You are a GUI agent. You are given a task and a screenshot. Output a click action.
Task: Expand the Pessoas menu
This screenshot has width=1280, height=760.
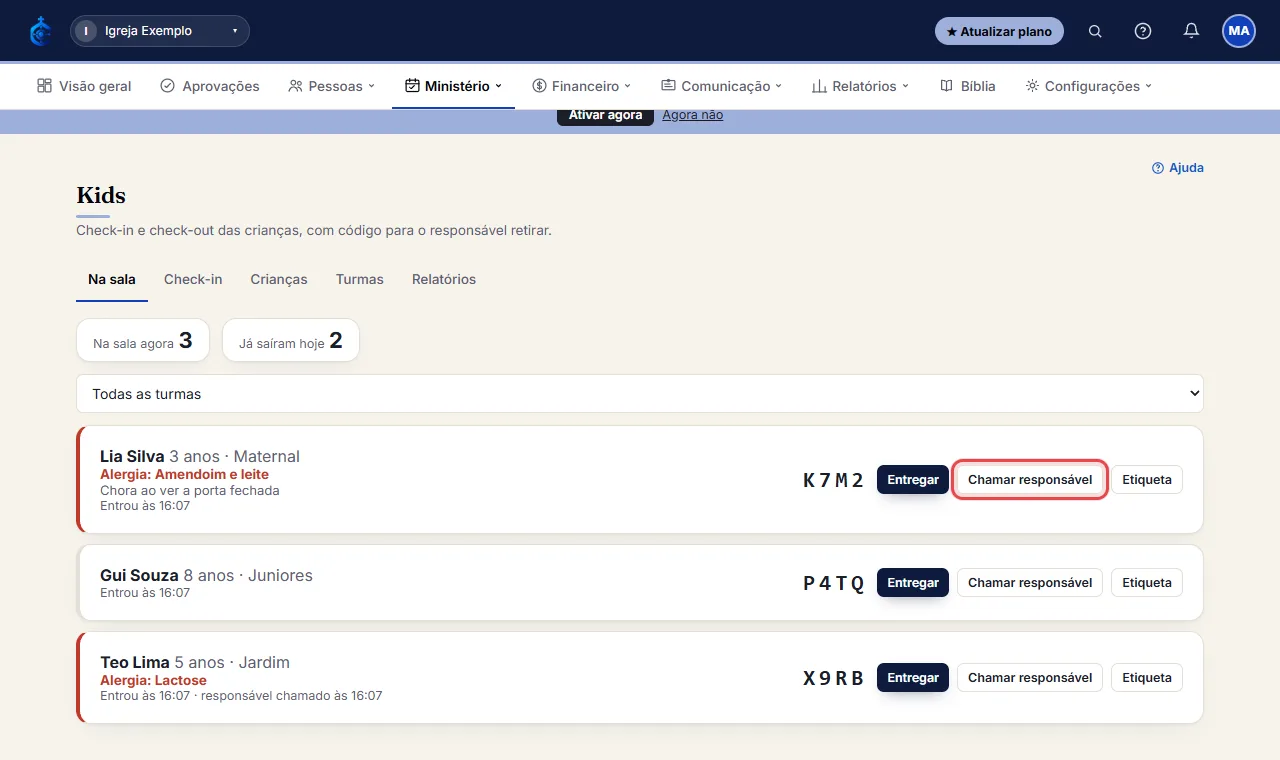coord(331,86)
